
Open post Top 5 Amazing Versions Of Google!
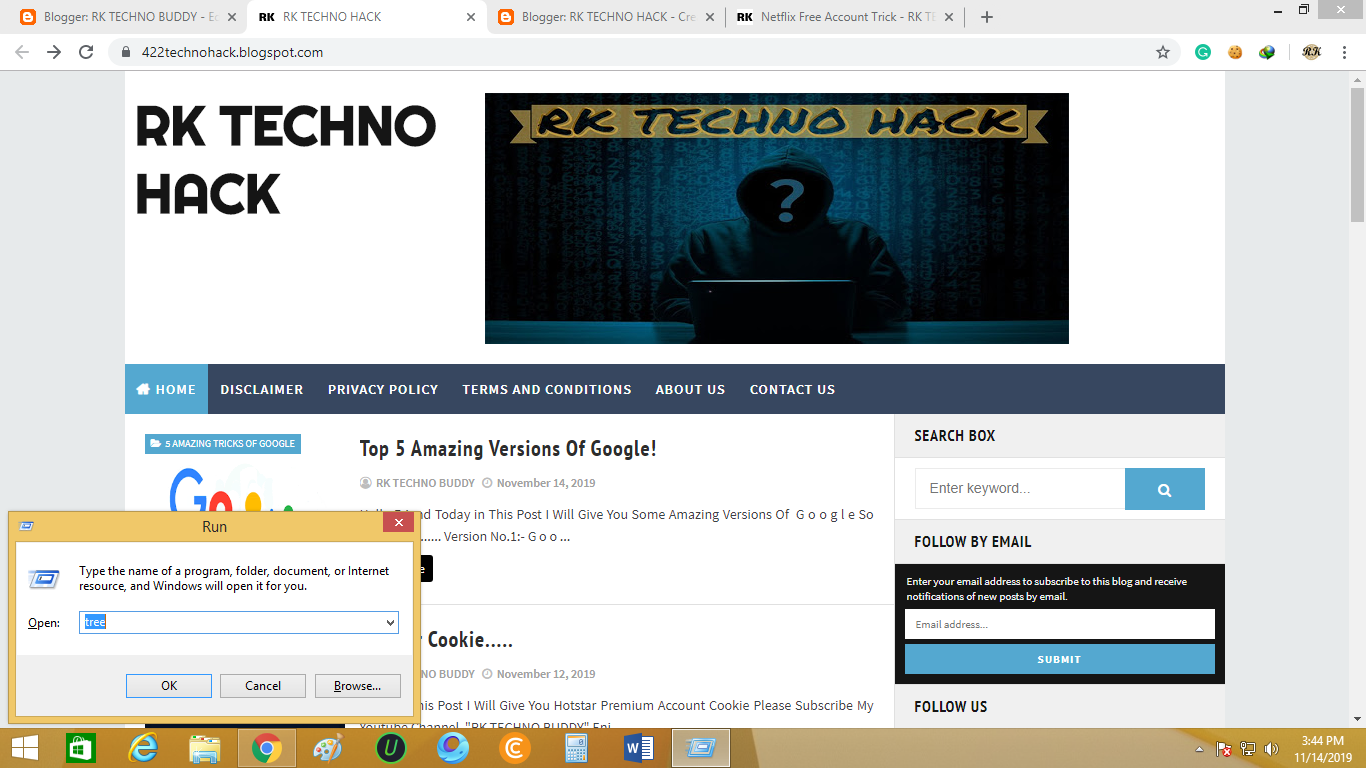coord(508,449)
